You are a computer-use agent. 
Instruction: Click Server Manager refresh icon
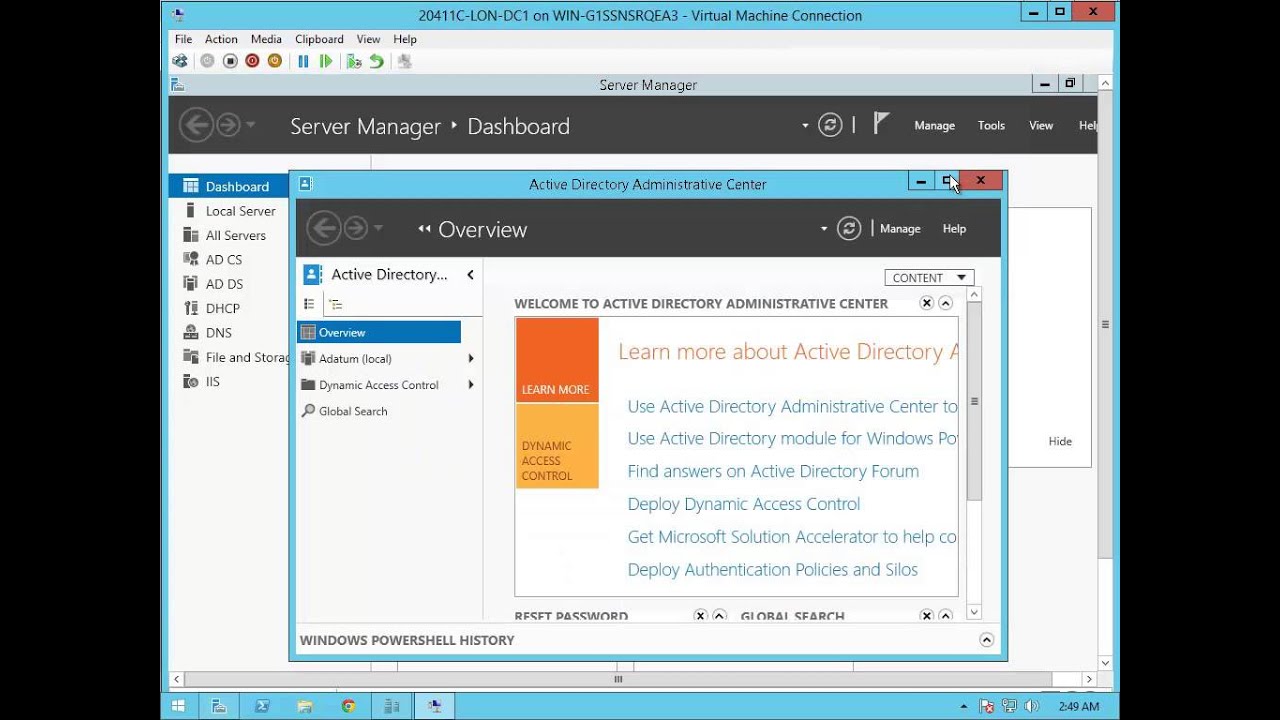830,125
